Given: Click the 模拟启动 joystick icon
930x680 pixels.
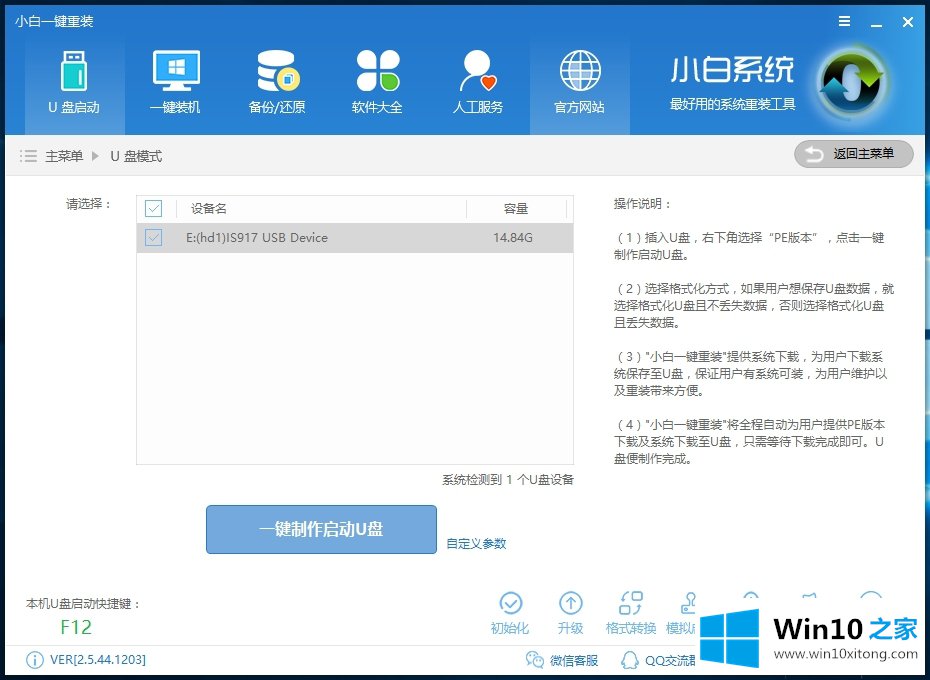Looking at the screenshot, I should click(x=689, y=603).
